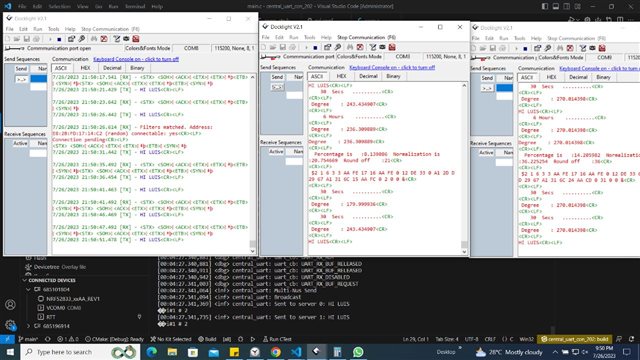Switch to Binary tab in middle Docklight
640x360 pixels.
pos(393,76)
